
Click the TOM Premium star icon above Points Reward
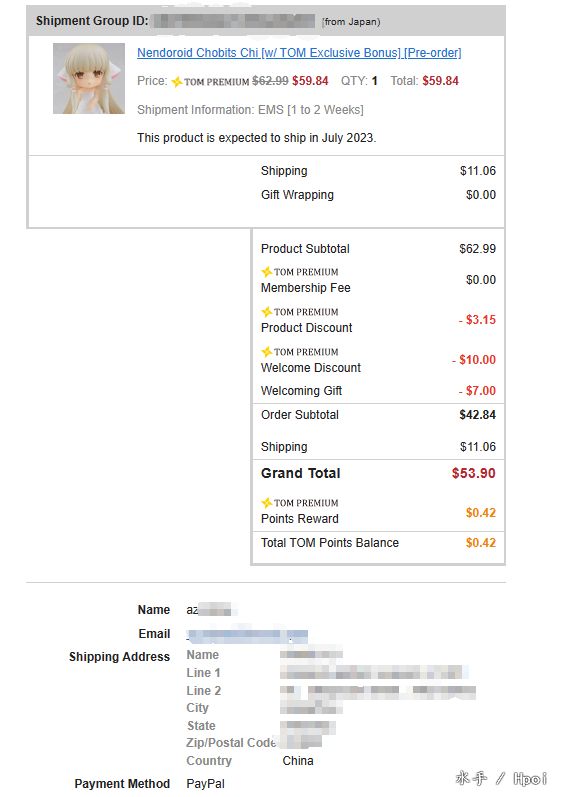click(x=267, y=503)
